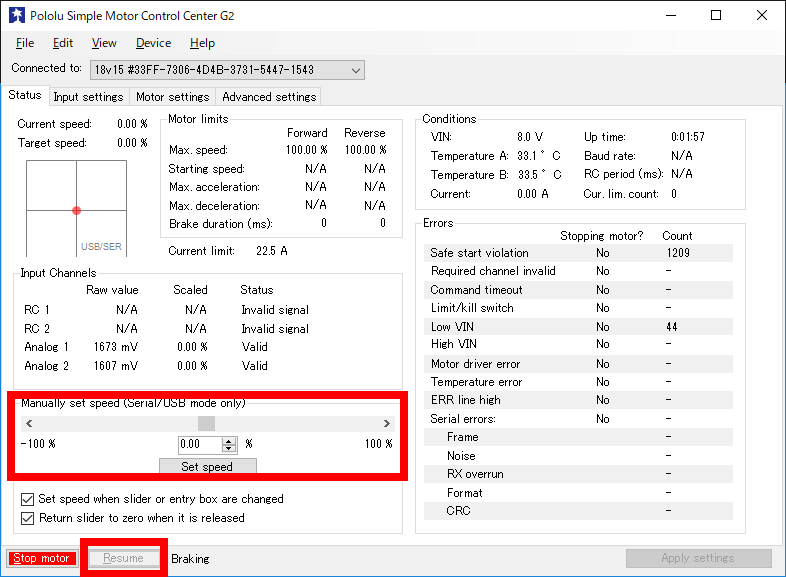Toggle Set speed when slider changed checkbox

(28, 499)
